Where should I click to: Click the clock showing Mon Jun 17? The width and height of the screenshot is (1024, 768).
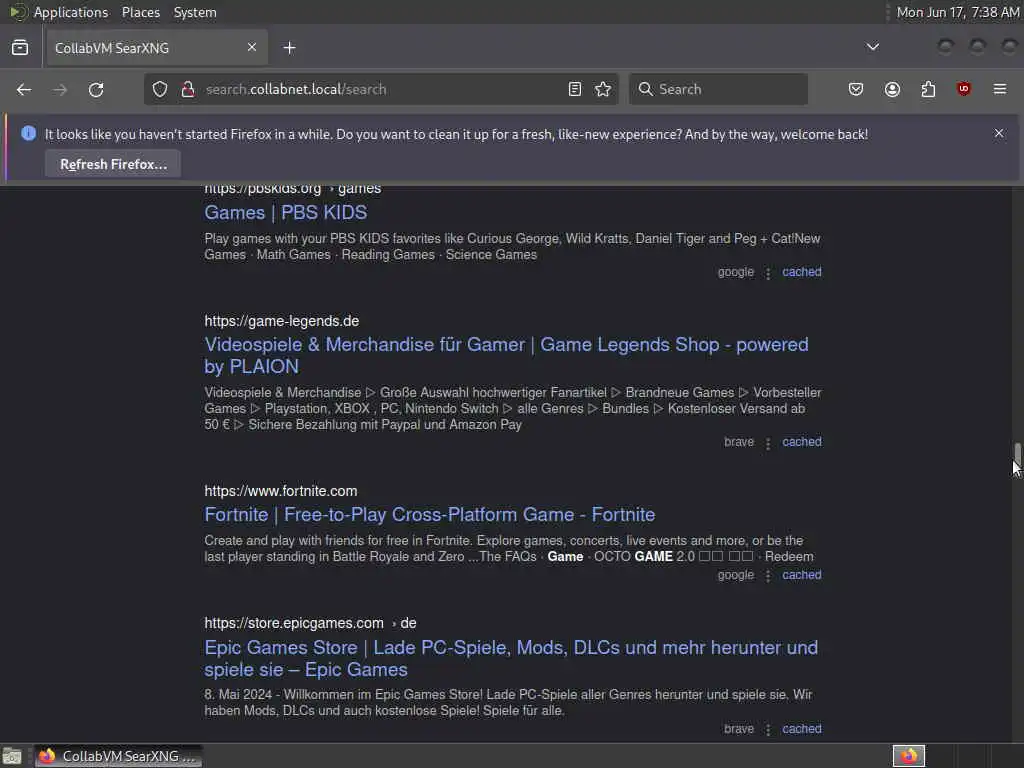pyautogui.click(x=957, y=12)
